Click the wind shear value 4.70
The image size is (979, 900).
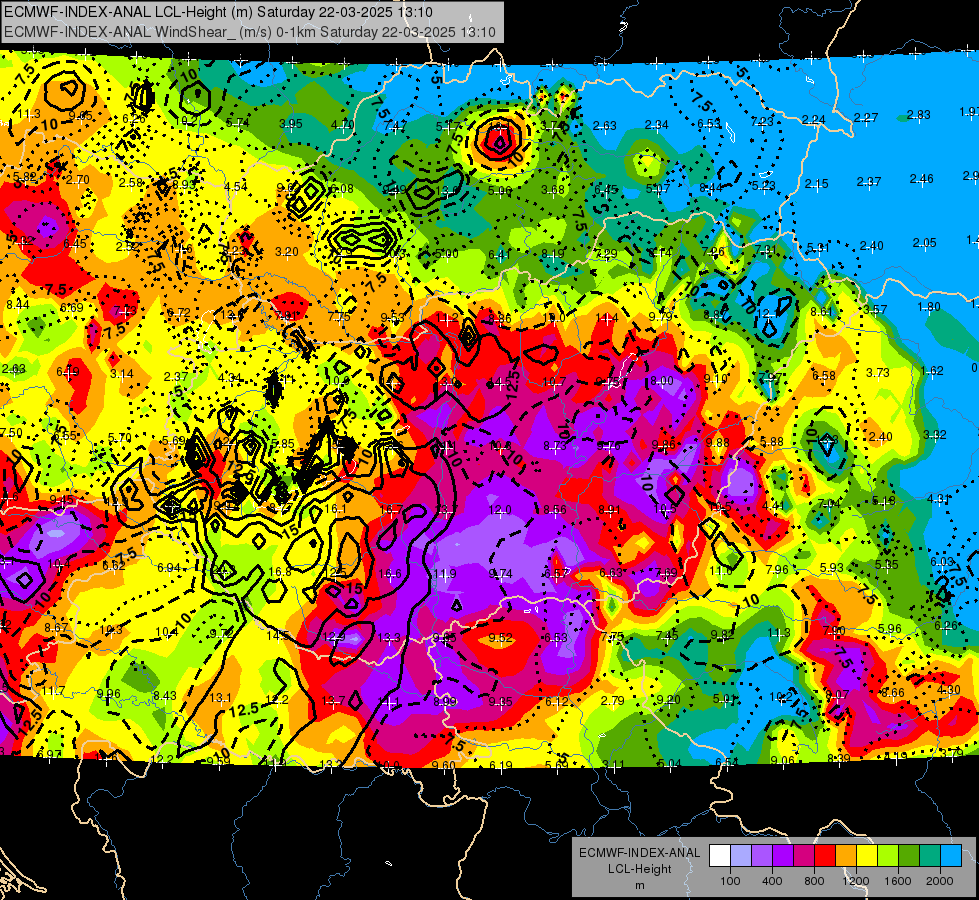tap(343, 124)
